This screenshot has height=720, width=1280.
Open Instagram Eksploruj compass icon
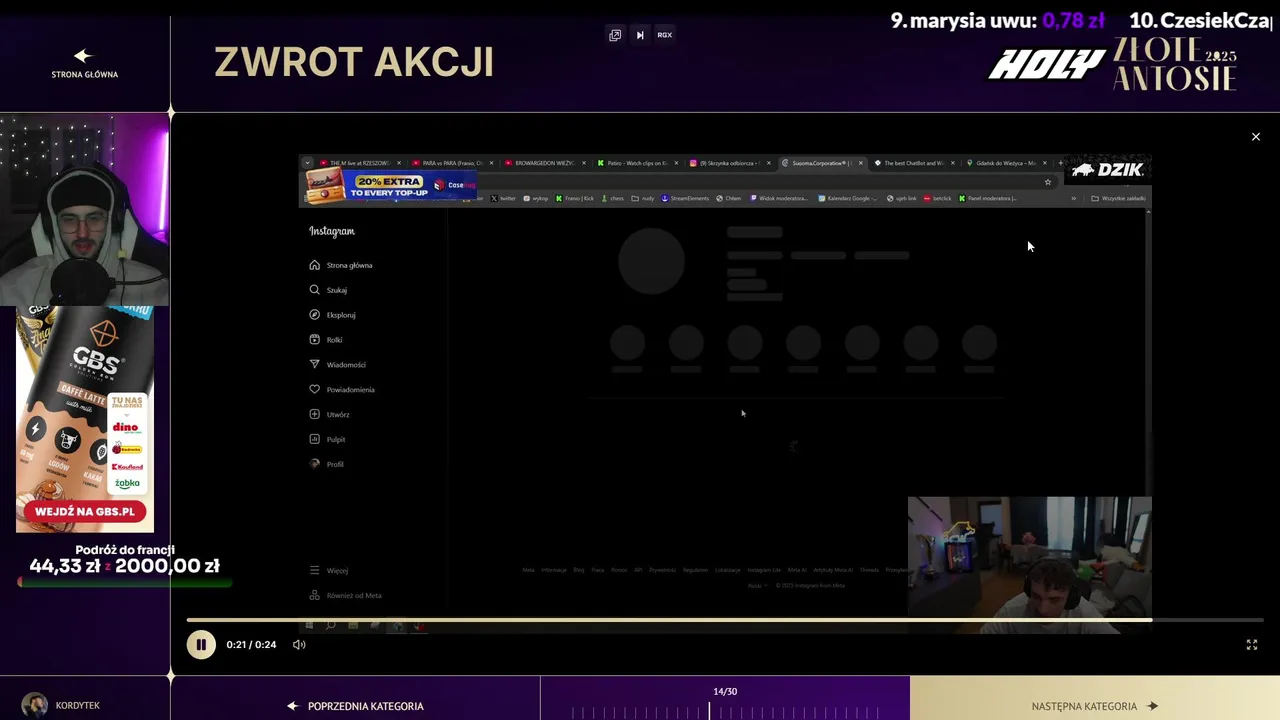pos(315,315)
